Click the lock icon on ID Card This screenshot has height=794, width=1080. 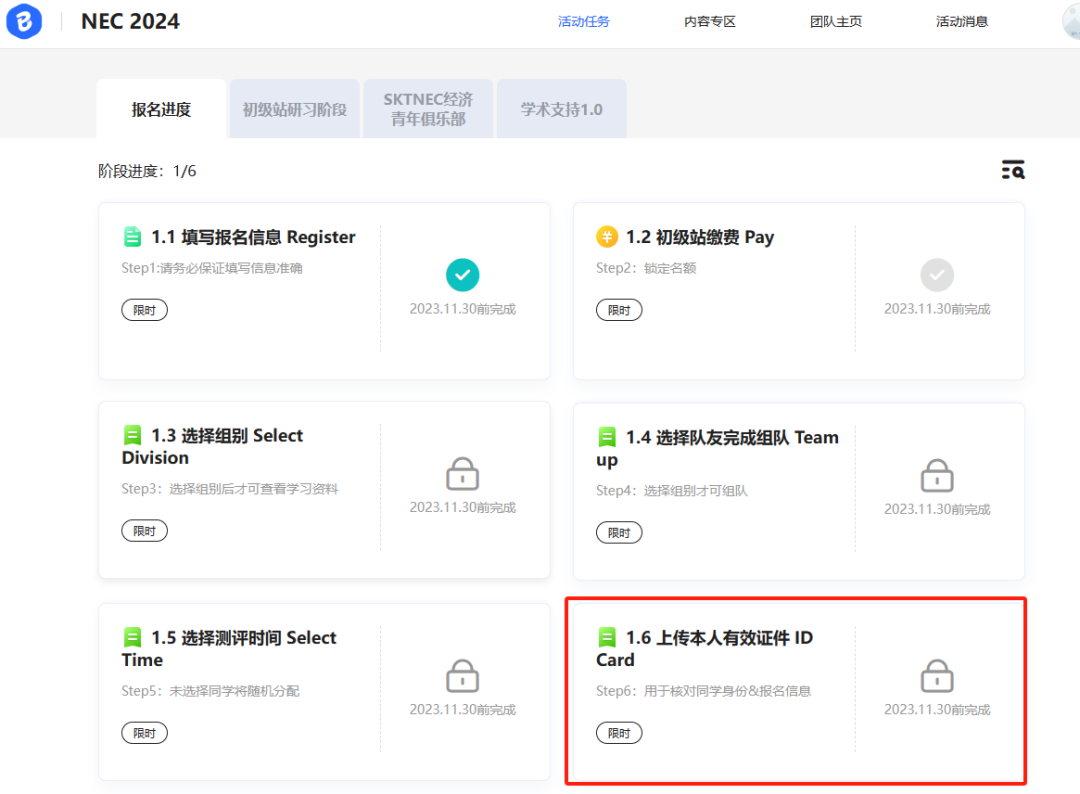point(937,676)
